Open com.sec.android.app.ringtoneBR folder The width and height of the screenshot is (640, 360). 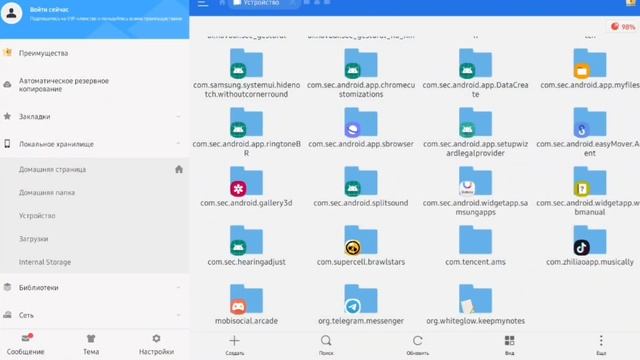click(x=246, y=132)
